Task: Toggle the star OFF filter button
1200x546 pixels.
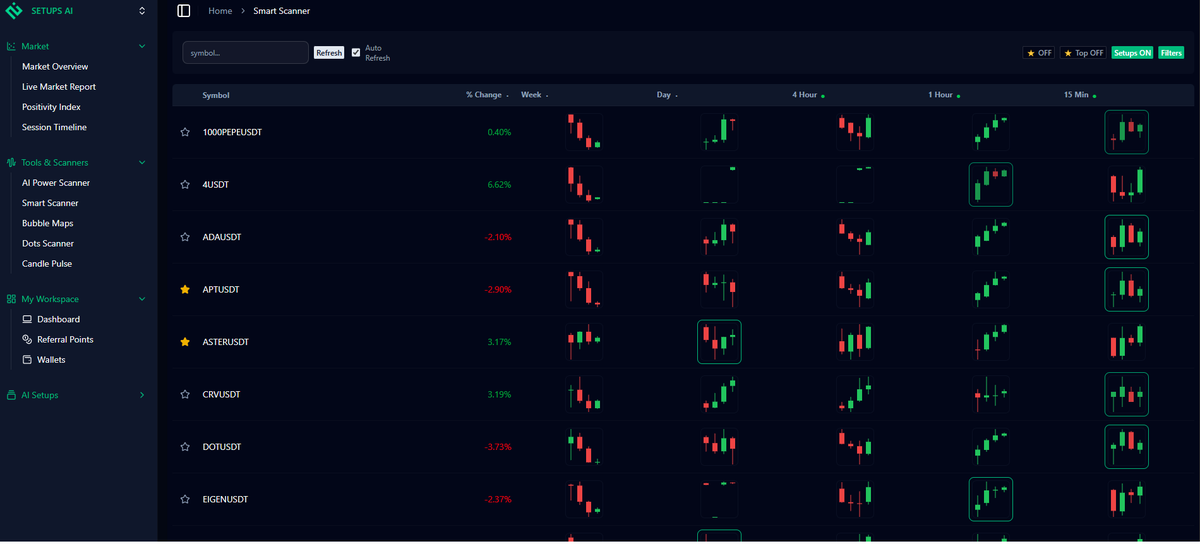Action: pyautogui.click(x=1039, y=53)
